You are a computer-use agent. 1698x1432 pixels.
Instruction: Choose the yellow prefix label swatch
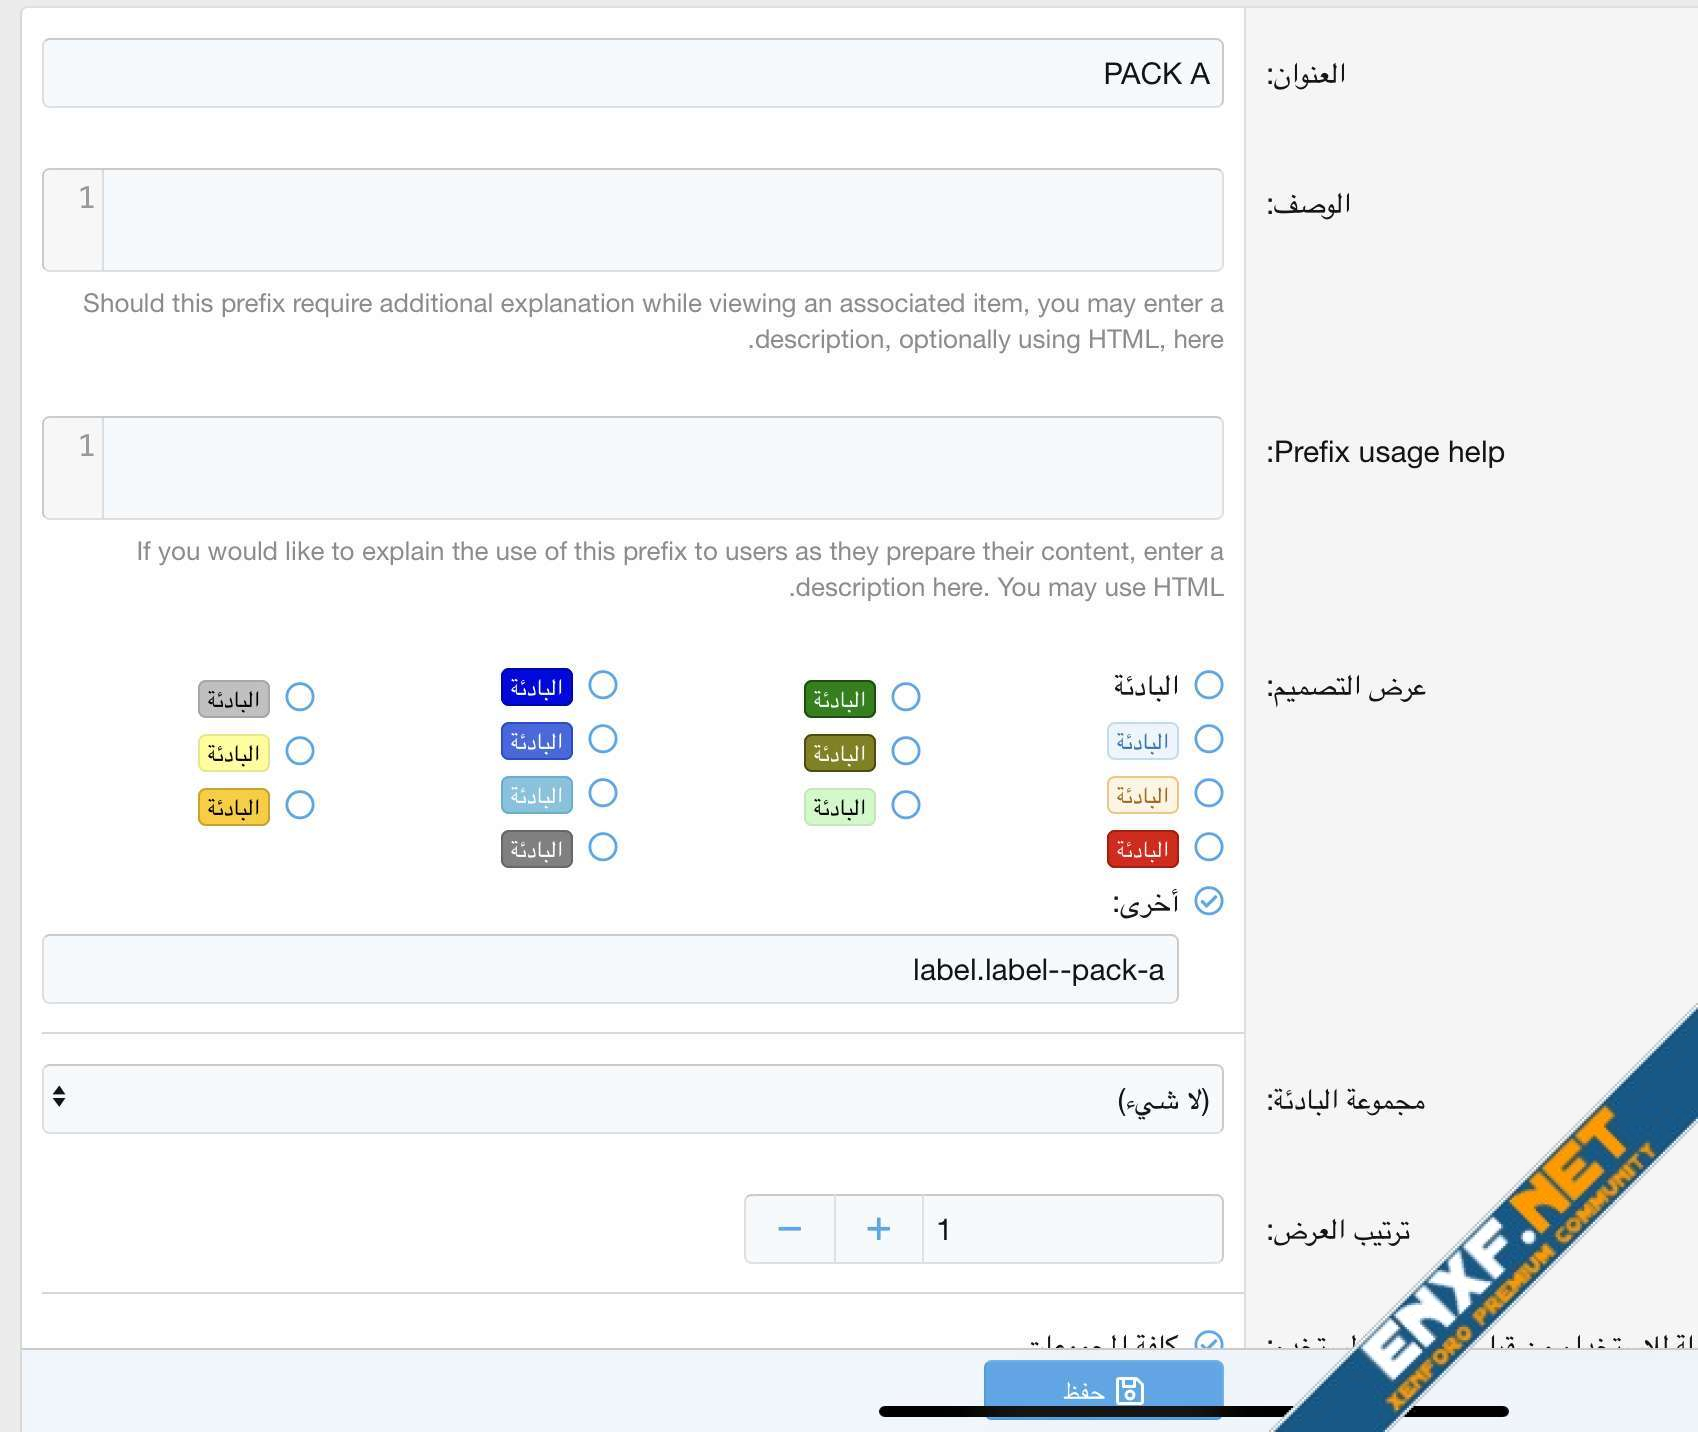pyautogui.click(x=234, y=753)
